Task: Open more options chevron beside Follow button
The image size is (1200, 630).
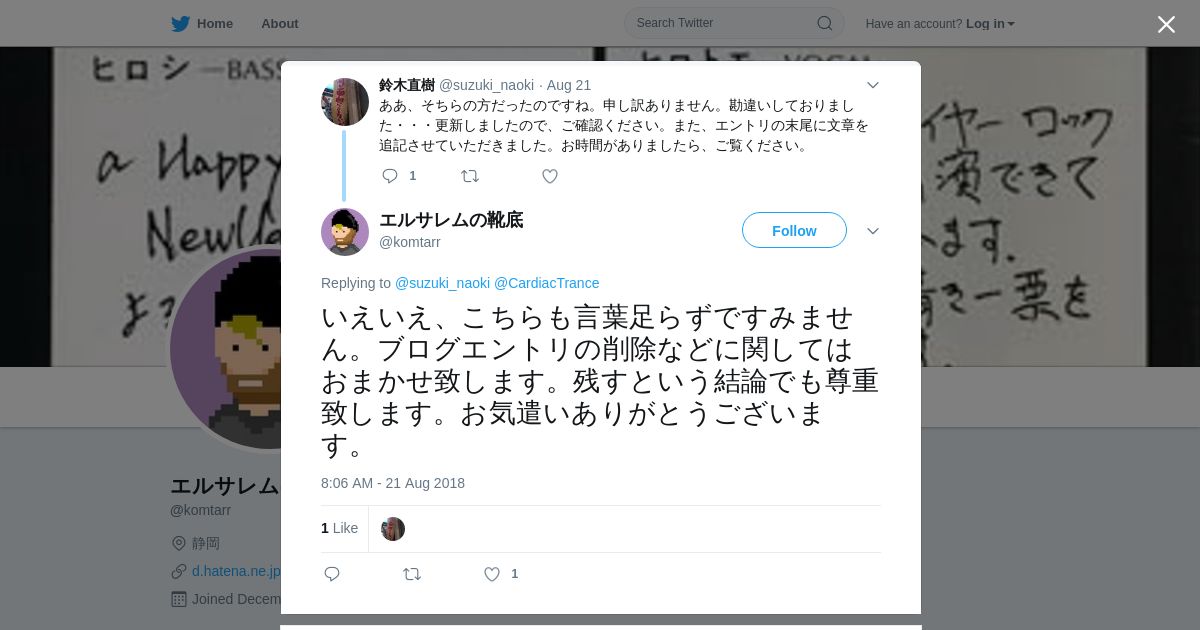Action: click(872, 231)
